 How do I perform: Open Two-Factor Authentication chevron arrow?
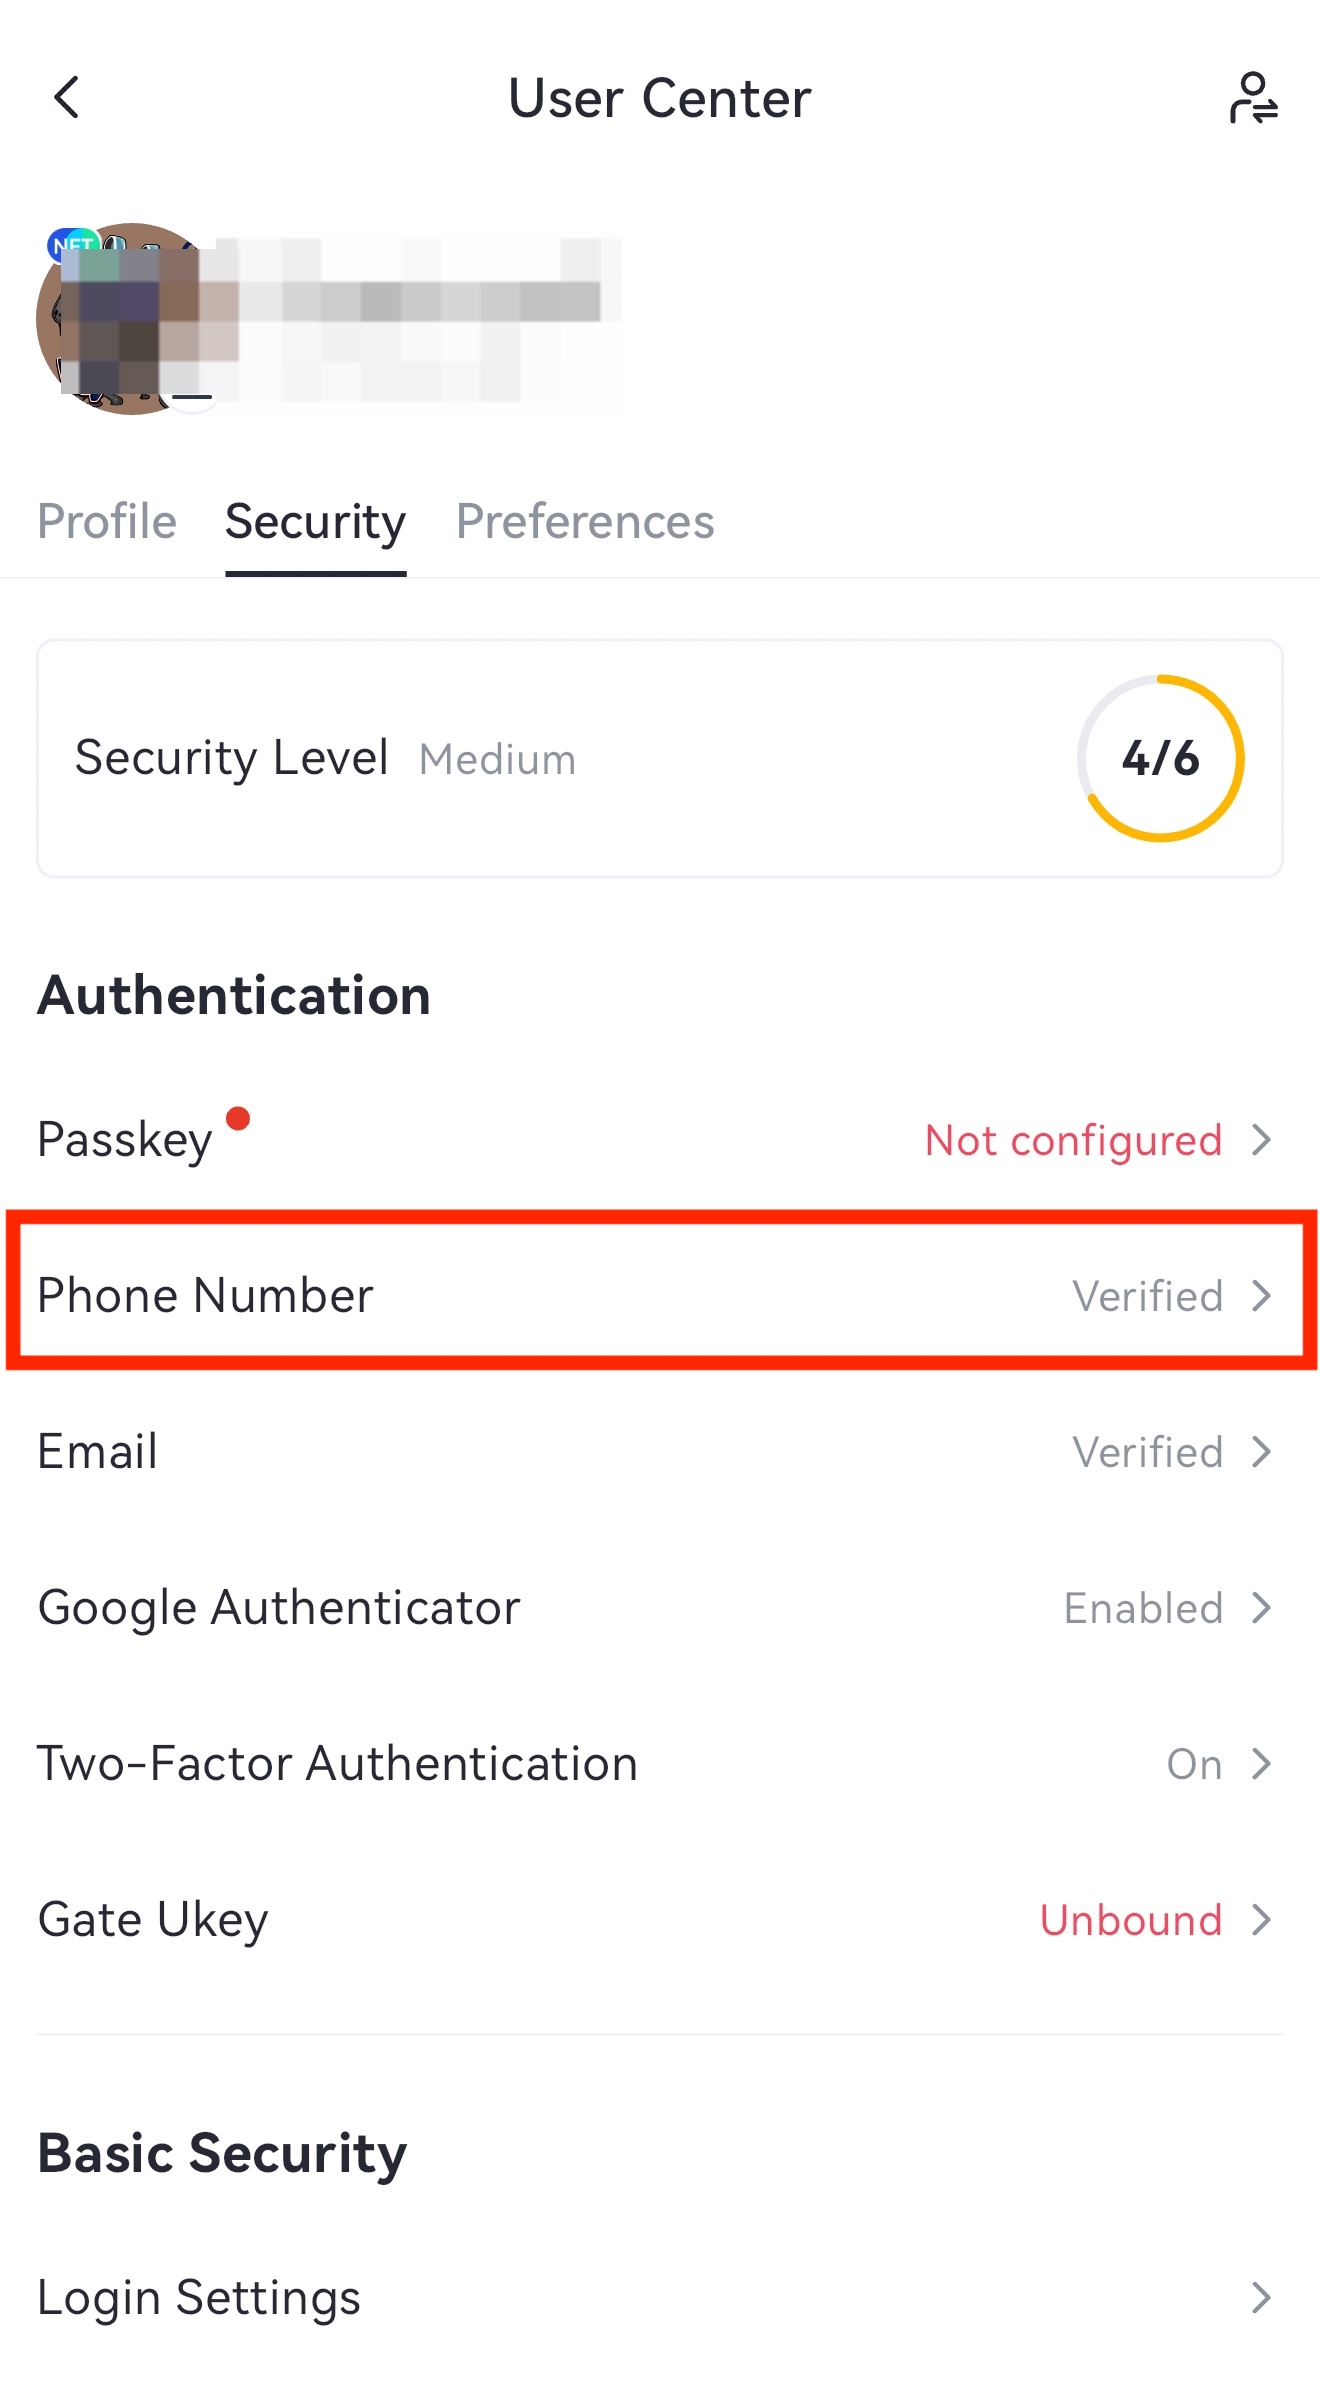pos(1262,1764)
